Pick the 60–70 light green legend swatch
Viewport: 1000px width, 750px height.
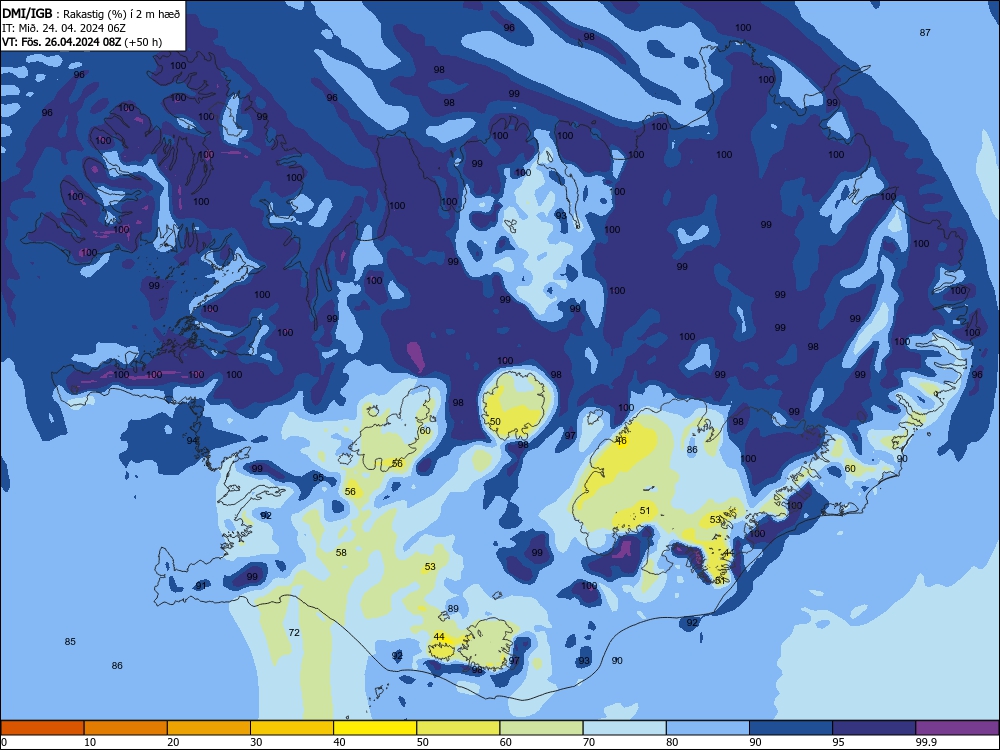pos(541,728)
